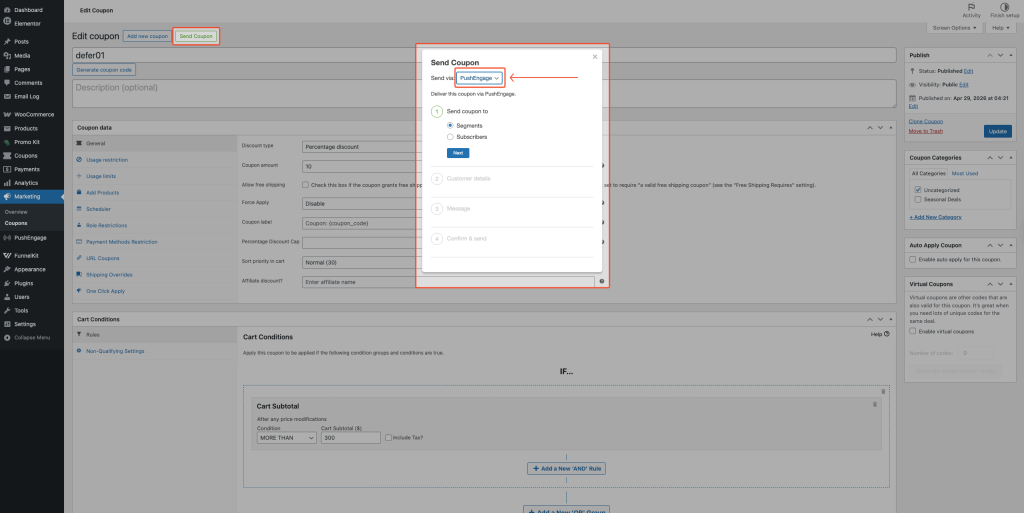1024x513 pixels.
Task: Expand the Screen Options dropdown
Action: (x=954, y=28)
